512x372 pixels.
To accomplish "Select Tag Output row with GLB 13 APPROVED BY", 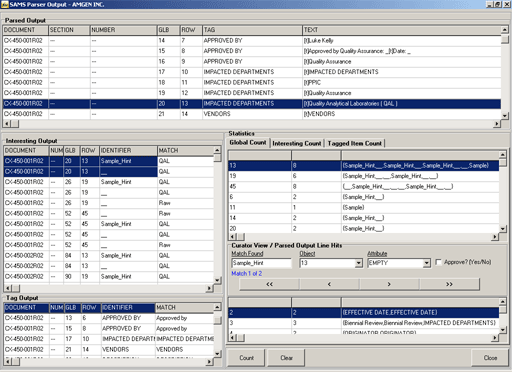I will 109,318.
